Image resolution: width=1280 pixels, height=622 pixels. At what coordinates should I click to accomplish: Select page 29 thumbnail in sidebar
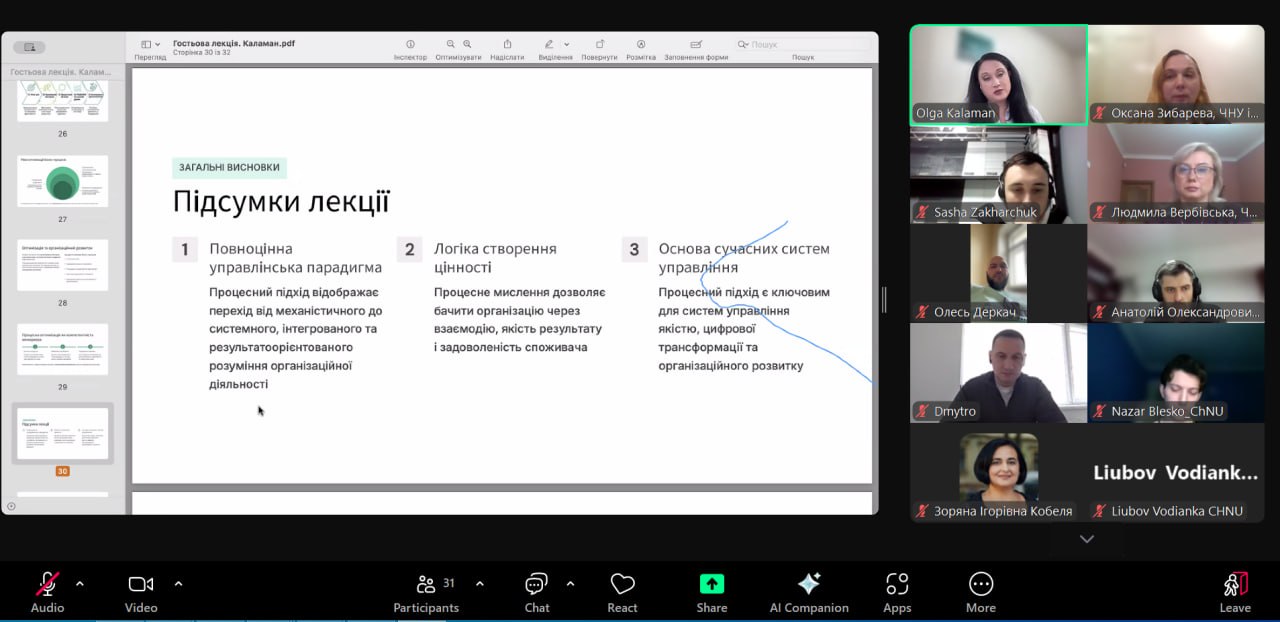tap(62, 349)
